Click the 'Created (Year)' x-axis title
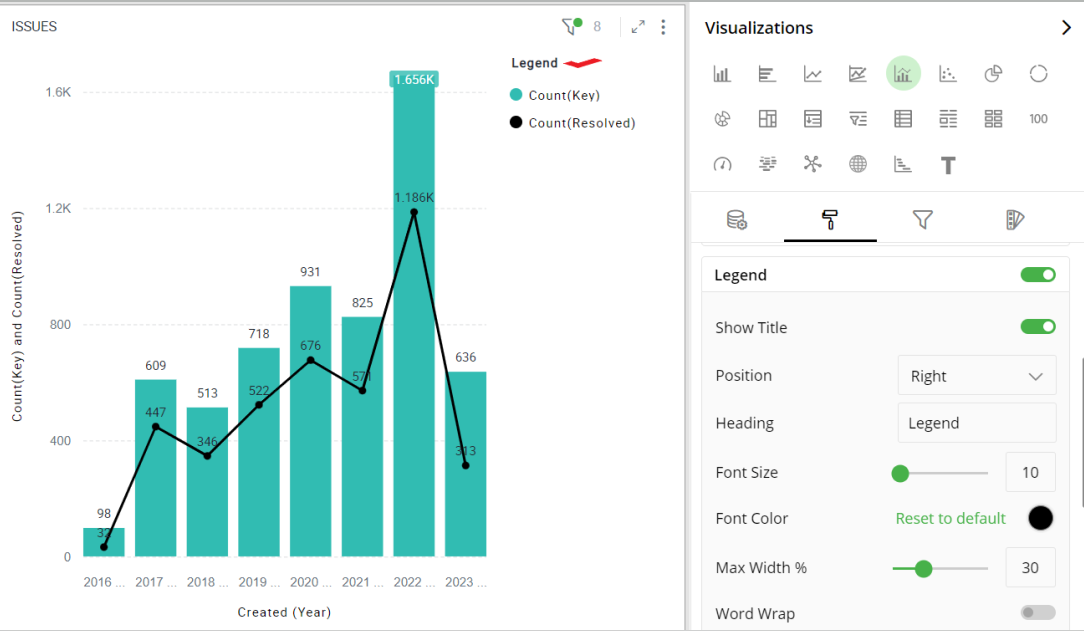This screenshot has height=631, width=1084. click(x=284, y=612)
